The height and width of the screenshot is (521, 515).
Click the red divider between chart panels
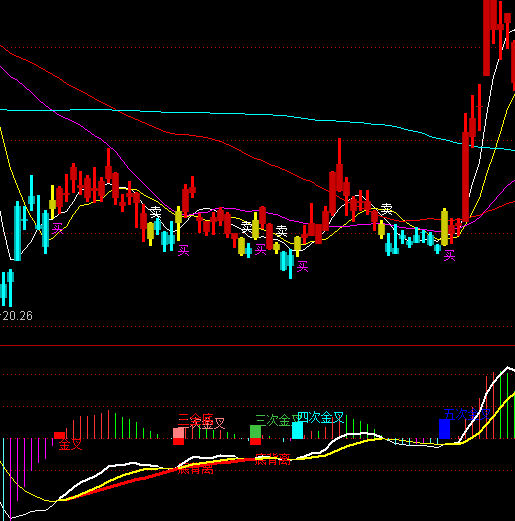coord(257,346)
